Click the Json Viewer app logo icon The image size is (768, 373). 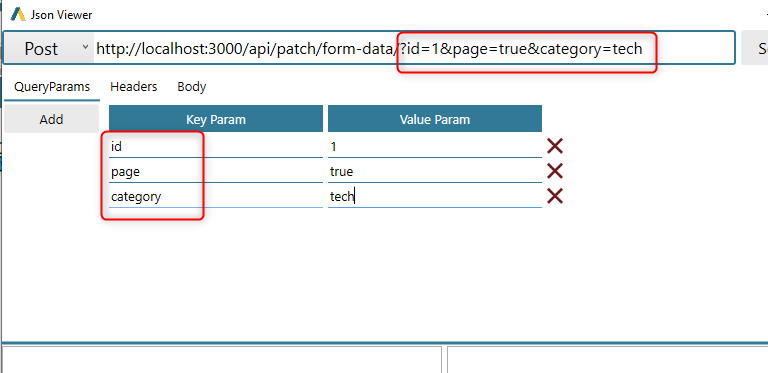click(x=18, y=14)
